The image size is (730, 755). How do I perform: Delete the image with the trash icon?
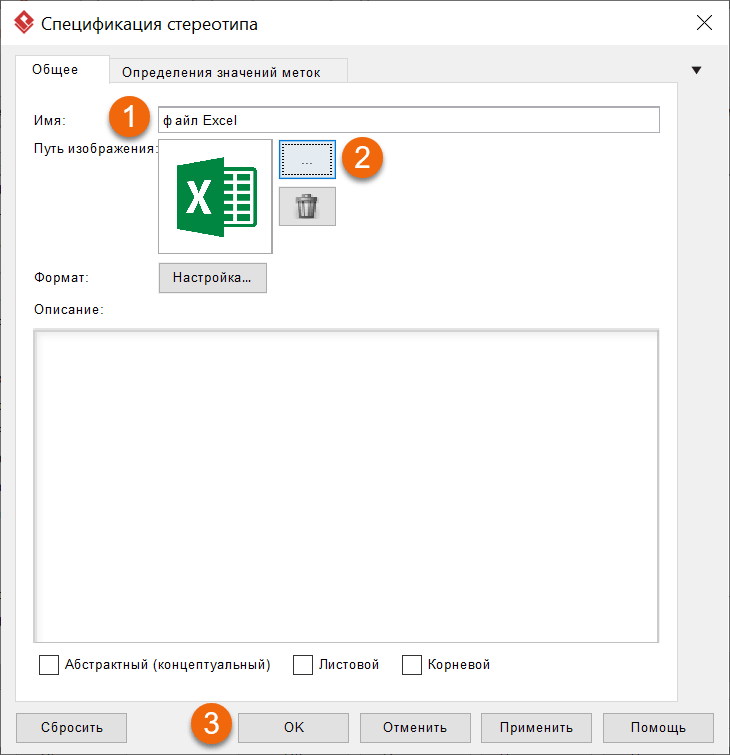307,206
